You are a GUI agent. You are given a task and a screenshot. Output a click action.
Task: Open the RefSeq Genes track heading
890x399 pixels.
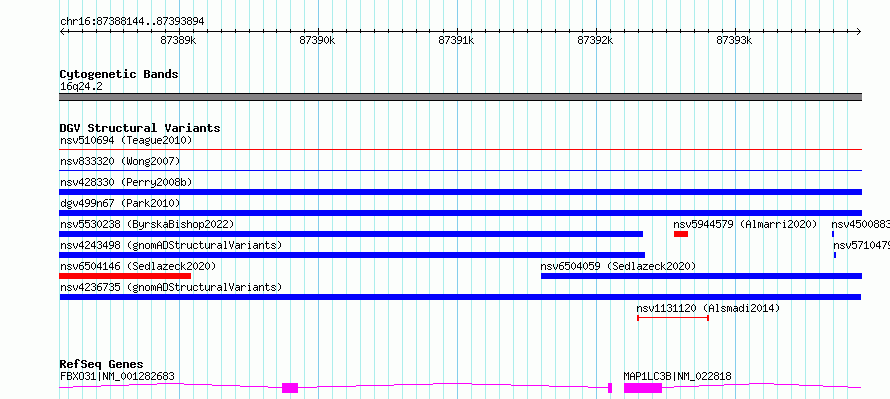pos(102,364)
